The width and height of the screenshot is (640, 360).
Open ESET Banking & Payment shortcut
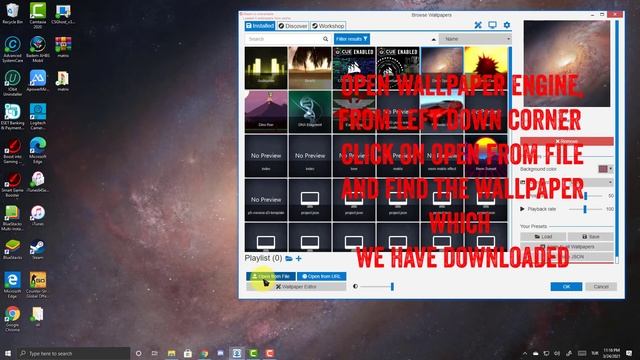point(12,117)
